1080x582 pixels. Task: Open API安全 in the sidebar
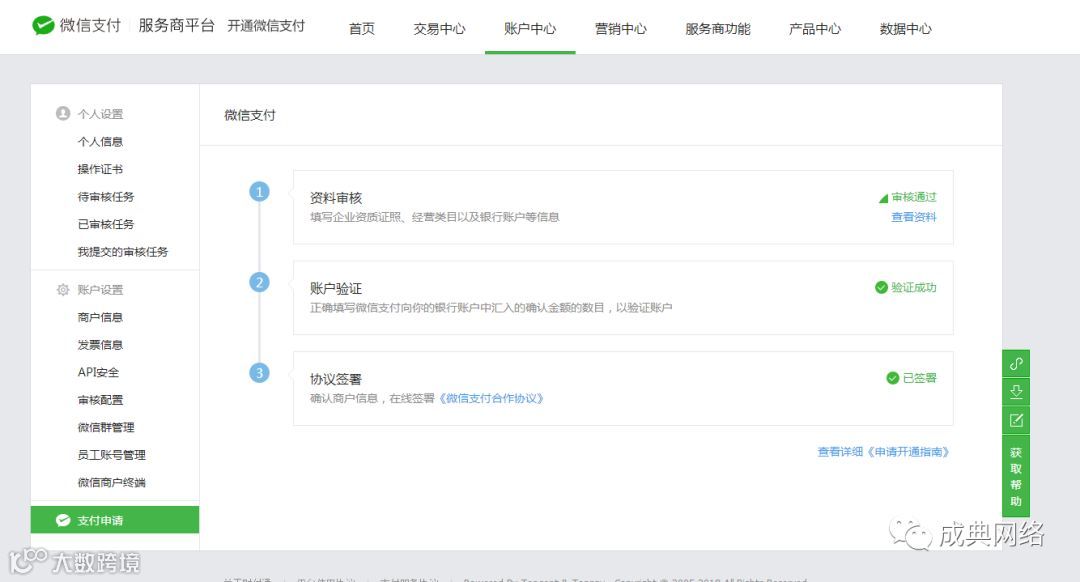point(98,372)
